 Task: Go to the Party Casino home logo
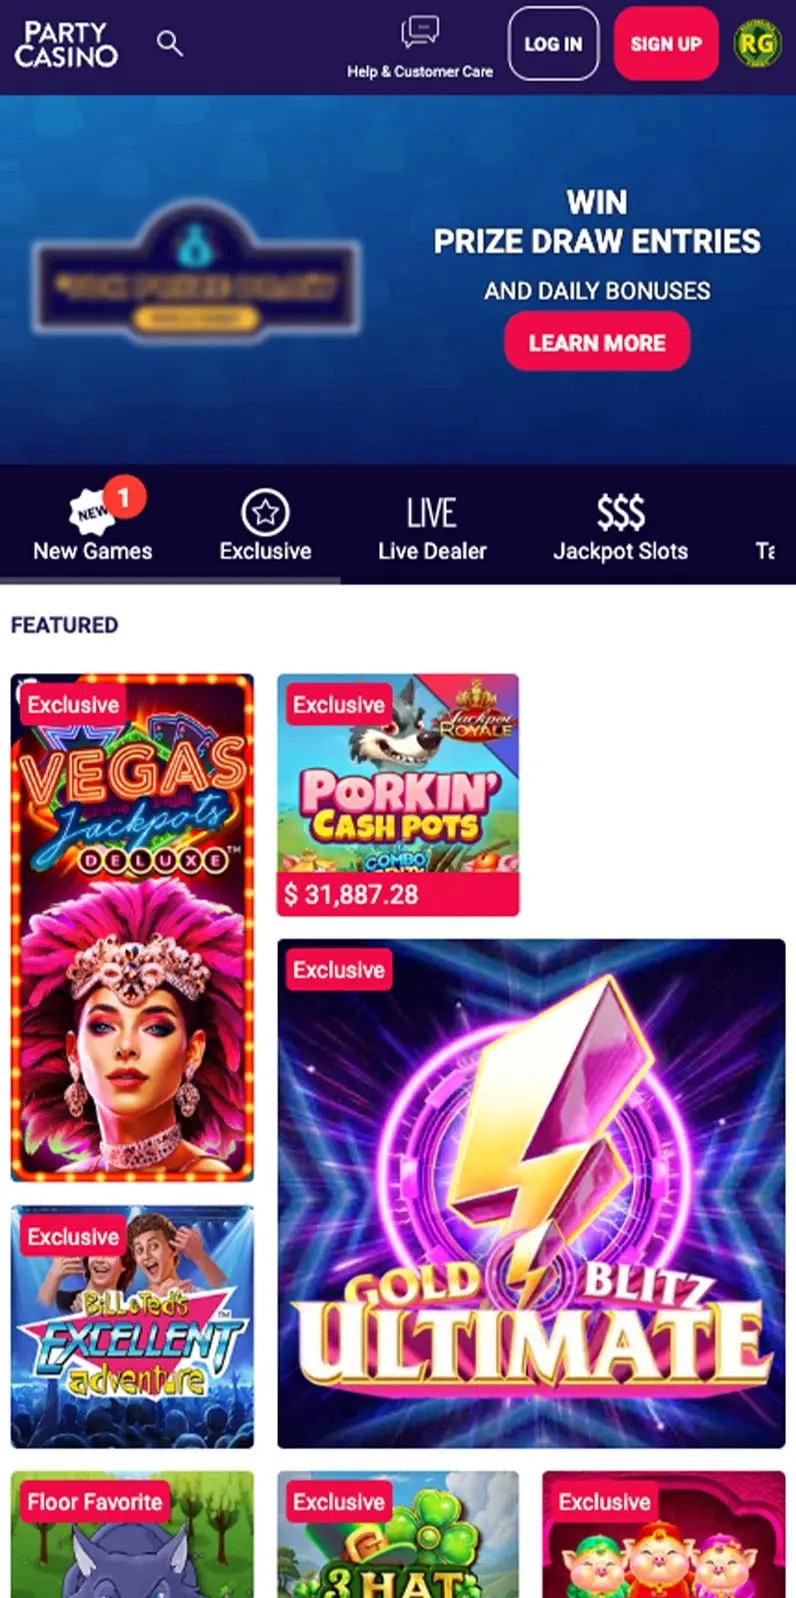tap(66, 45)
